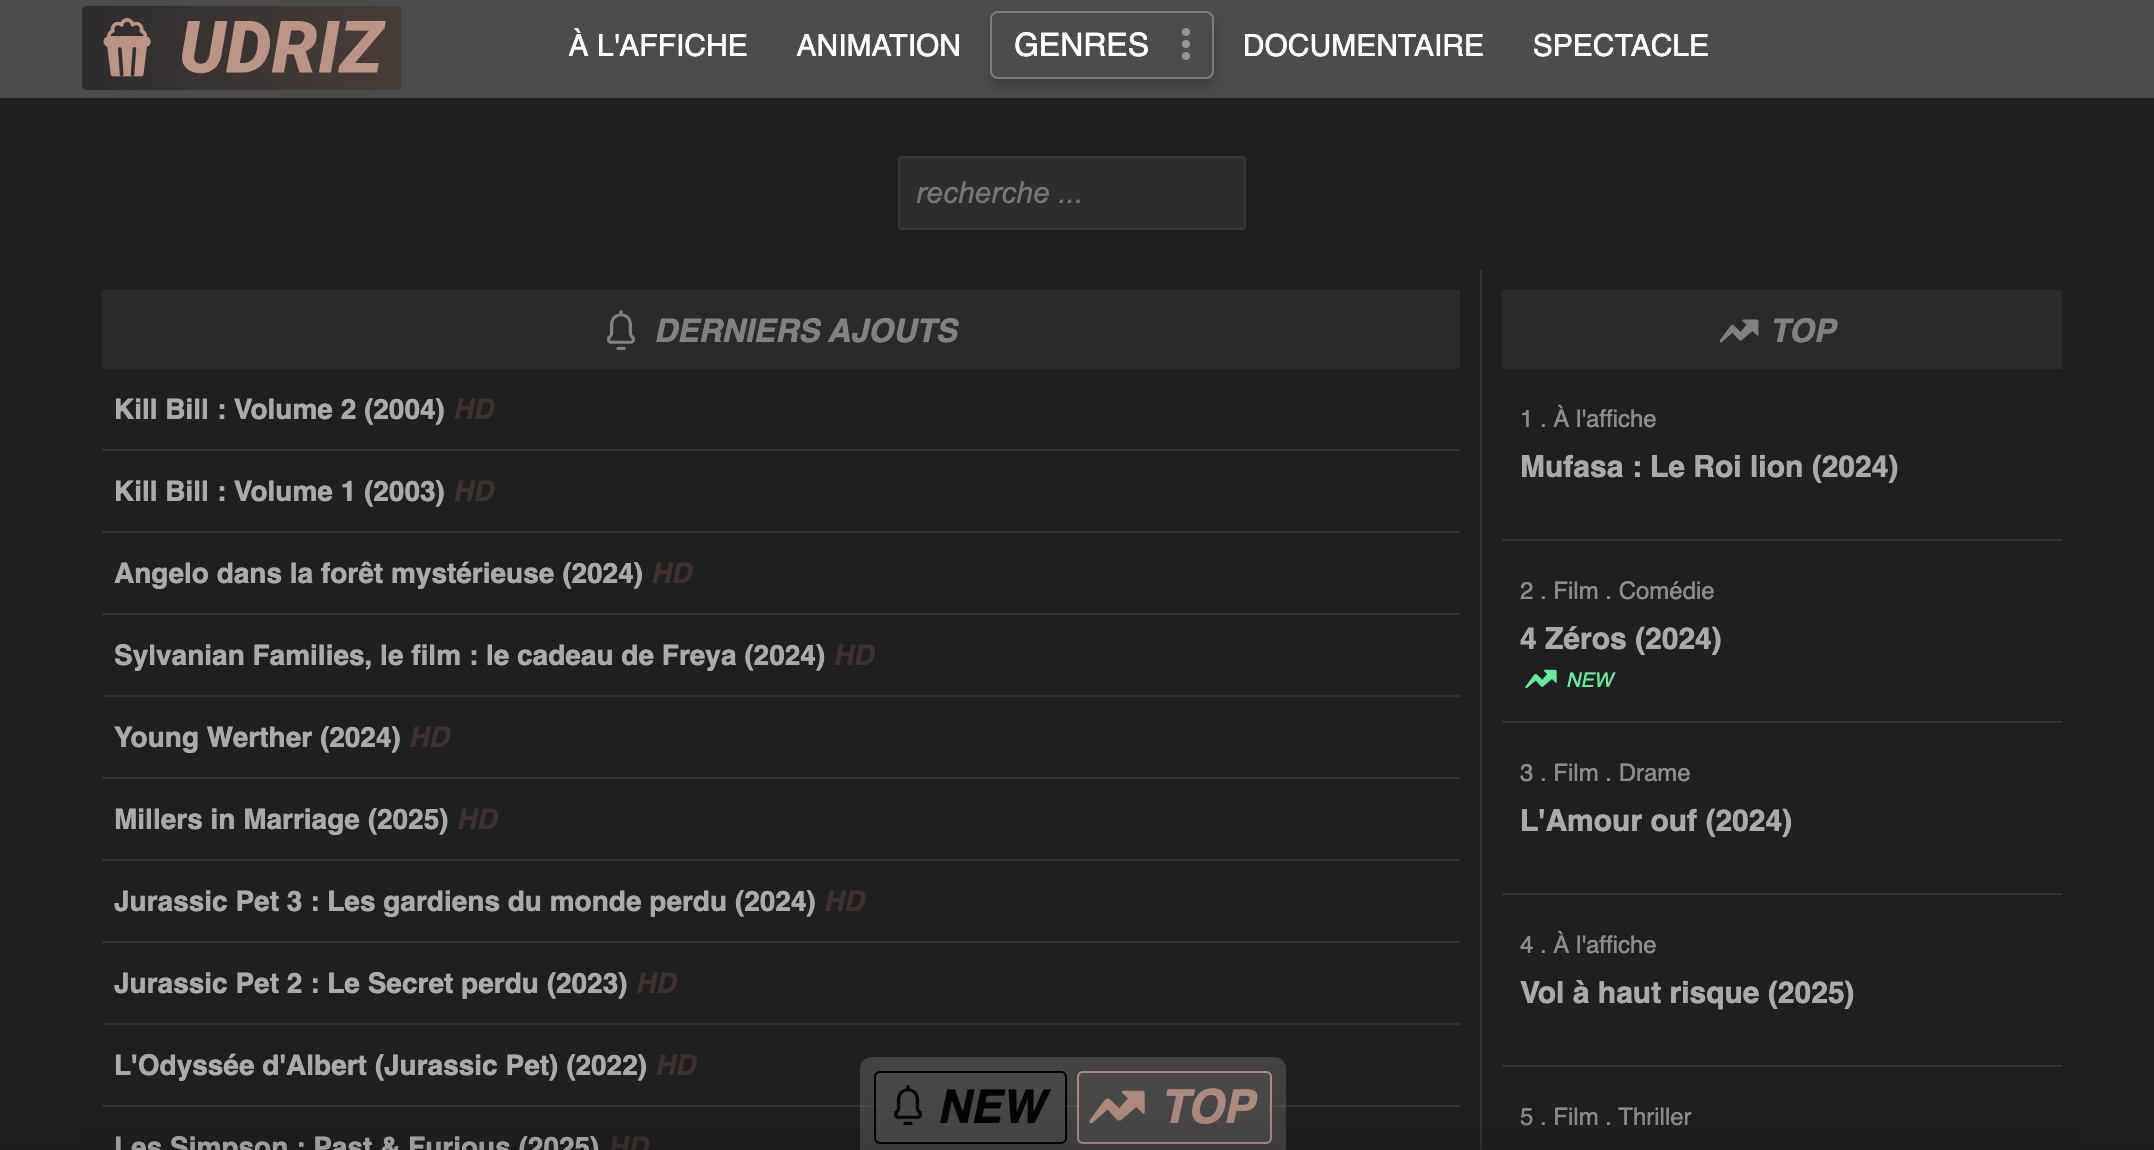Image resolution: width=2154 pixels, height=1150 pixels.
Task: Open the SPECTACLE menu item
Action: [x=1620, y=45]
